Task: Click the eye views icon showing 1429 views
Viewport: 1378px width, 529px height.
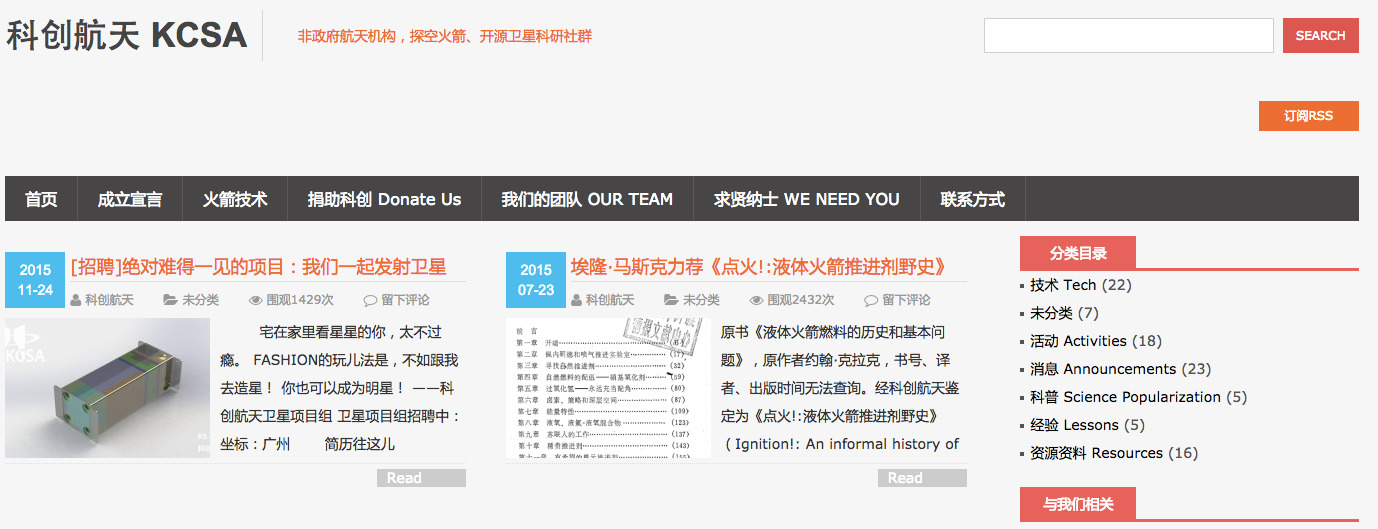Action: coord(256,300)
